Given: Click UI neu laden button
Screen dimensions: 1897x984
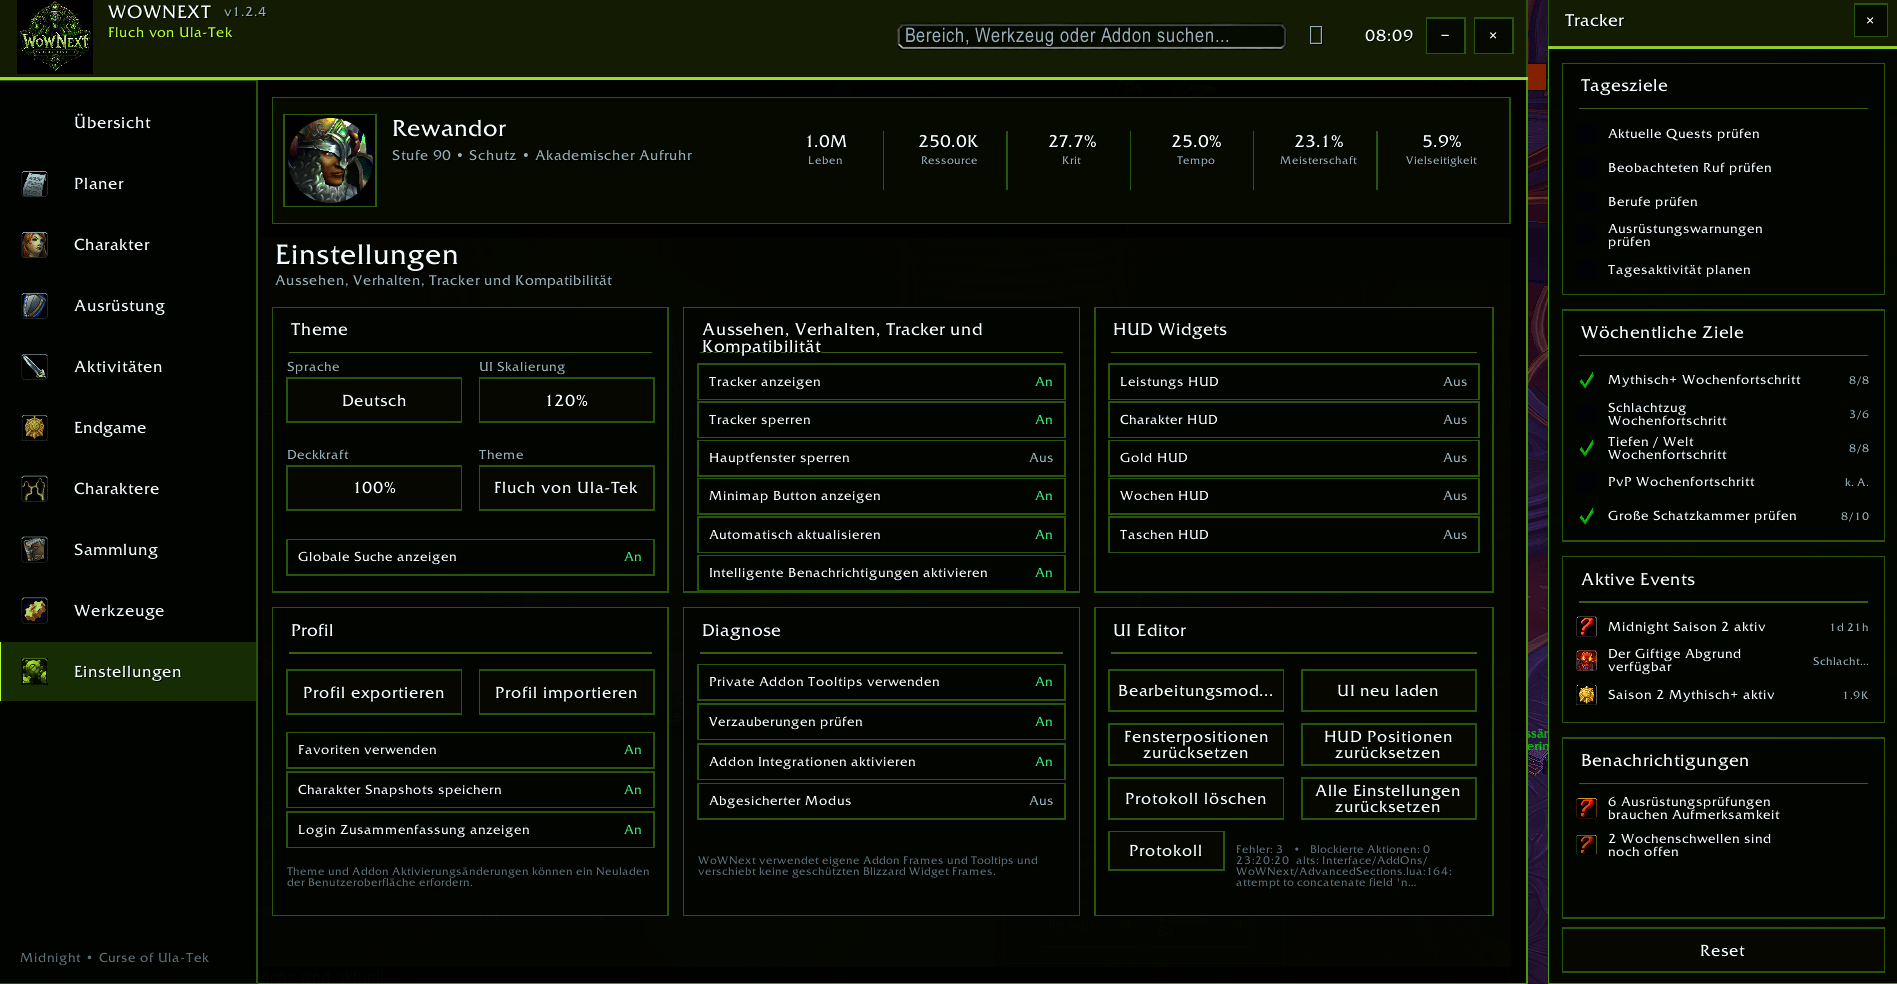Looking at the screenshot, I should tap(1388, 691).
